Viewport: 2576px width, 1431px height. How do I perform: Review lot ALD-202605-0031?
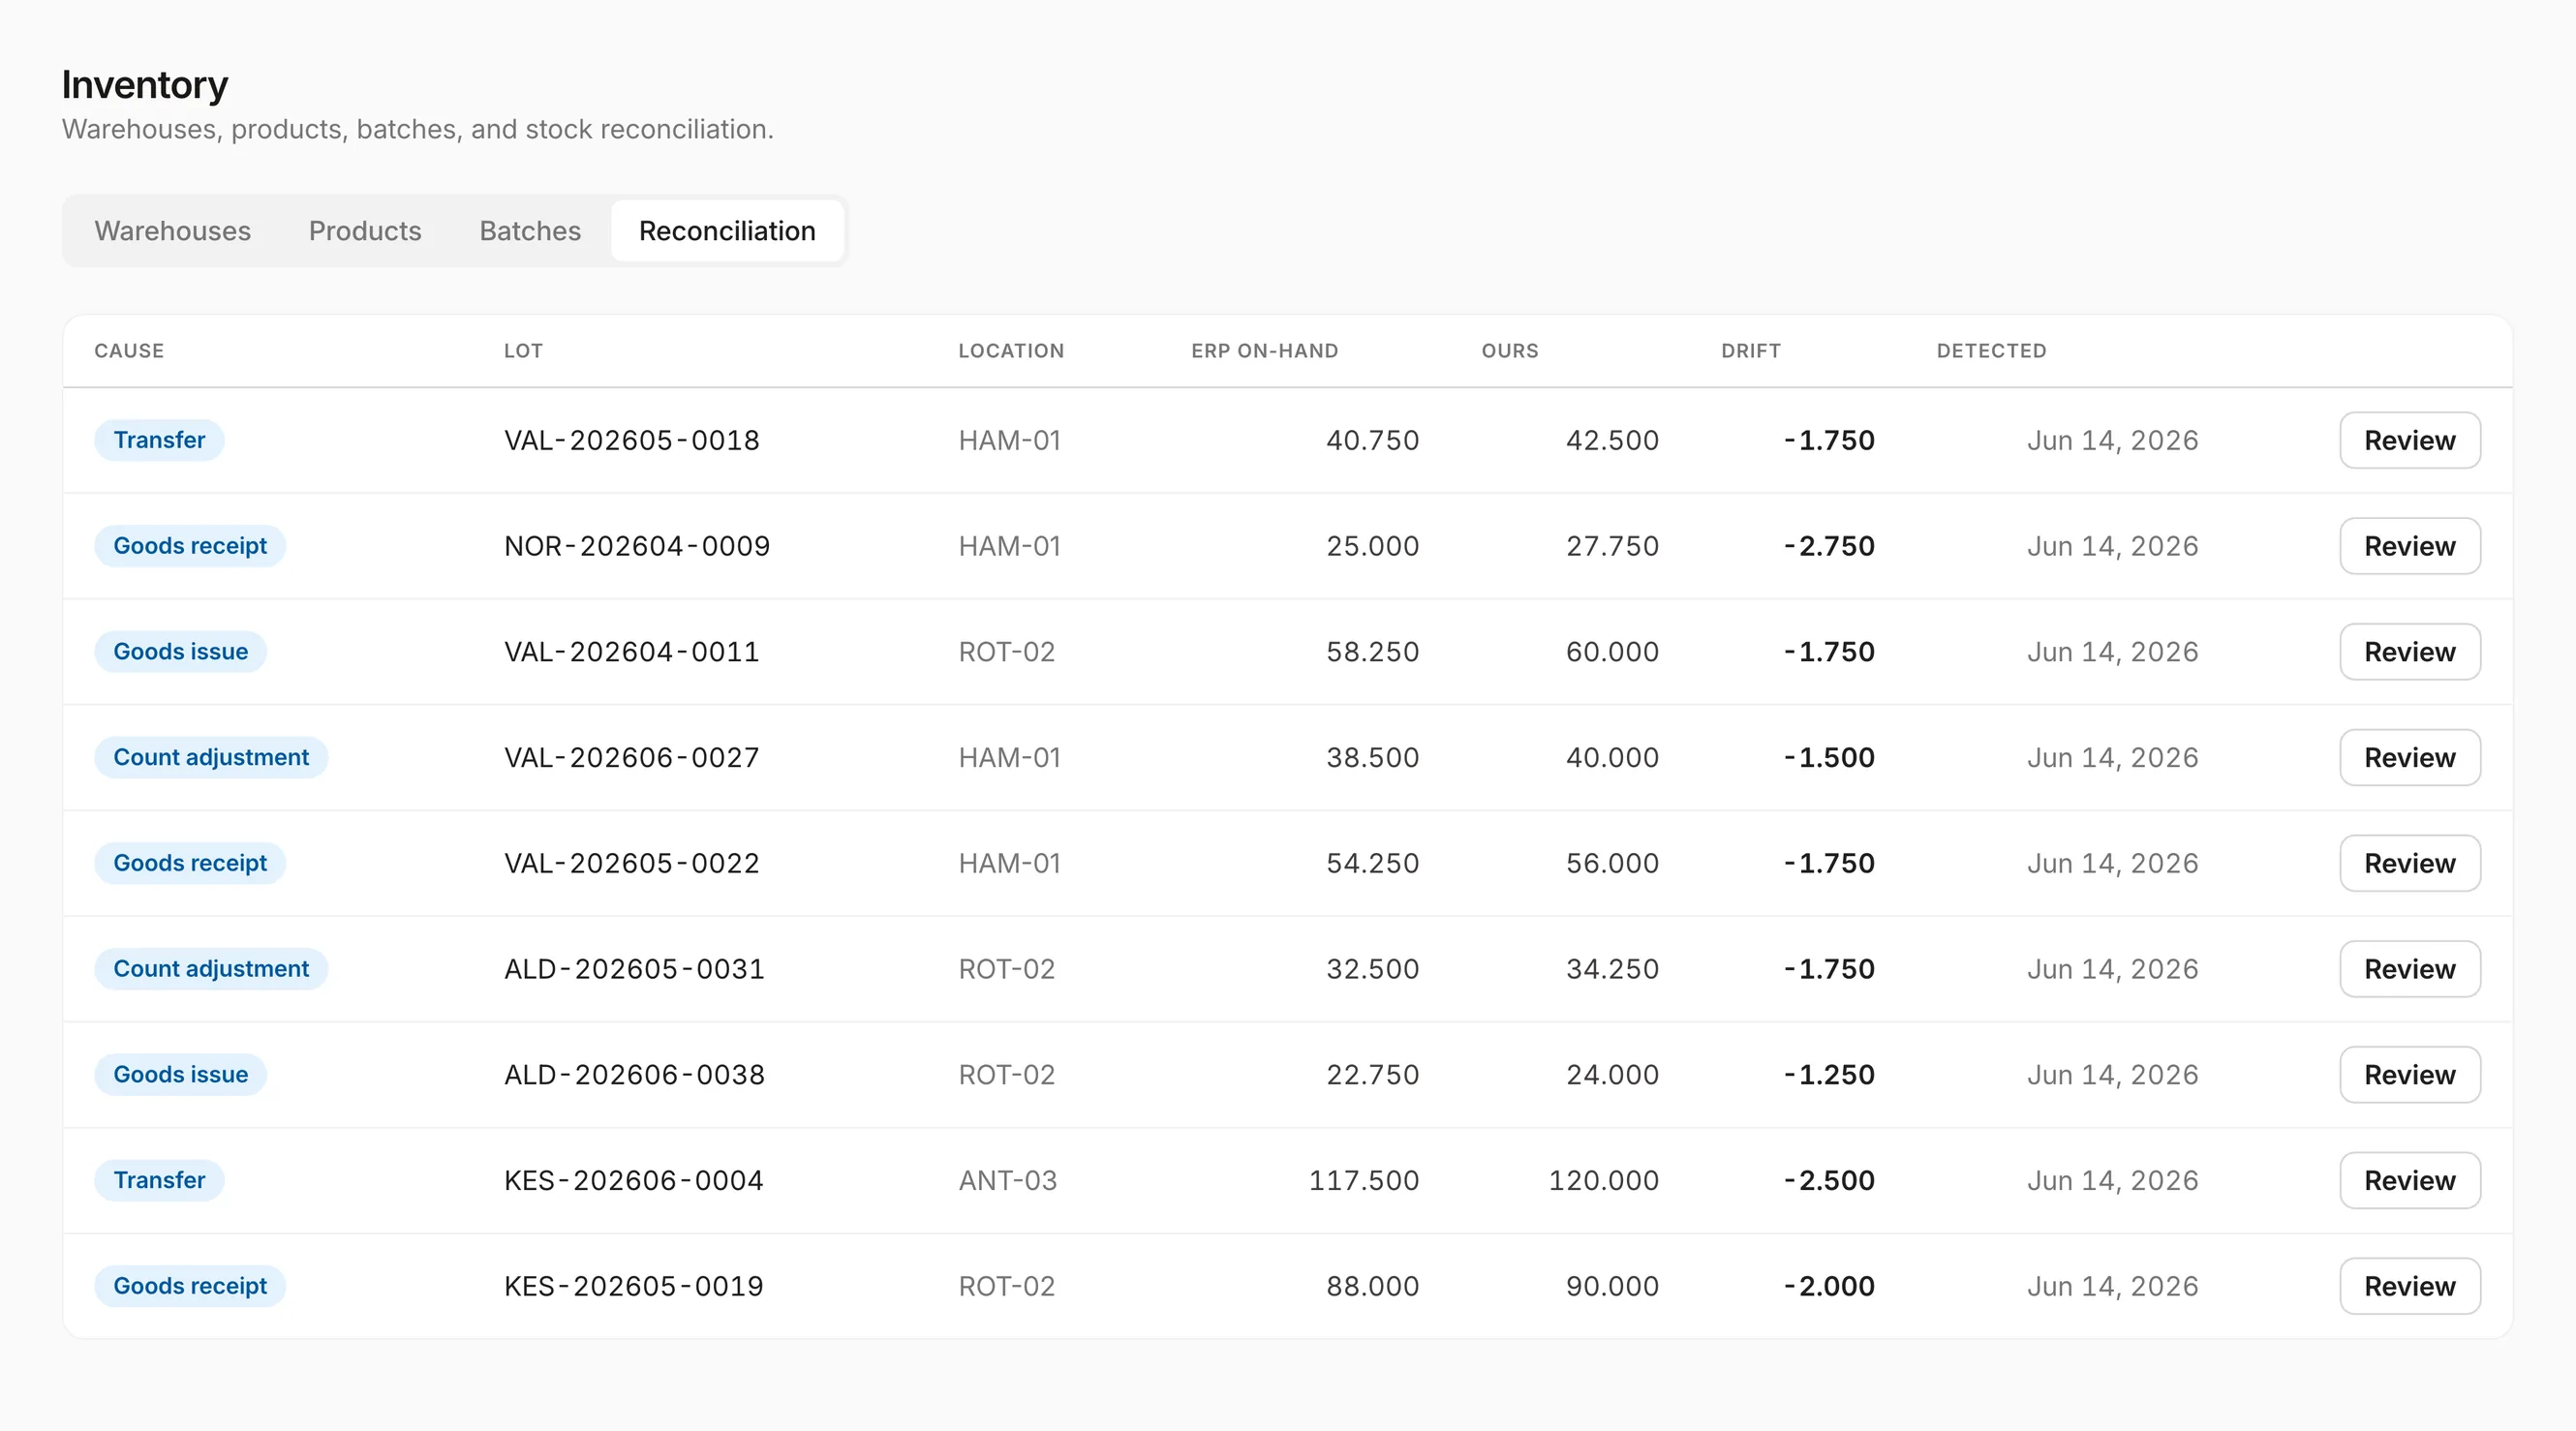pos(2410,969)
